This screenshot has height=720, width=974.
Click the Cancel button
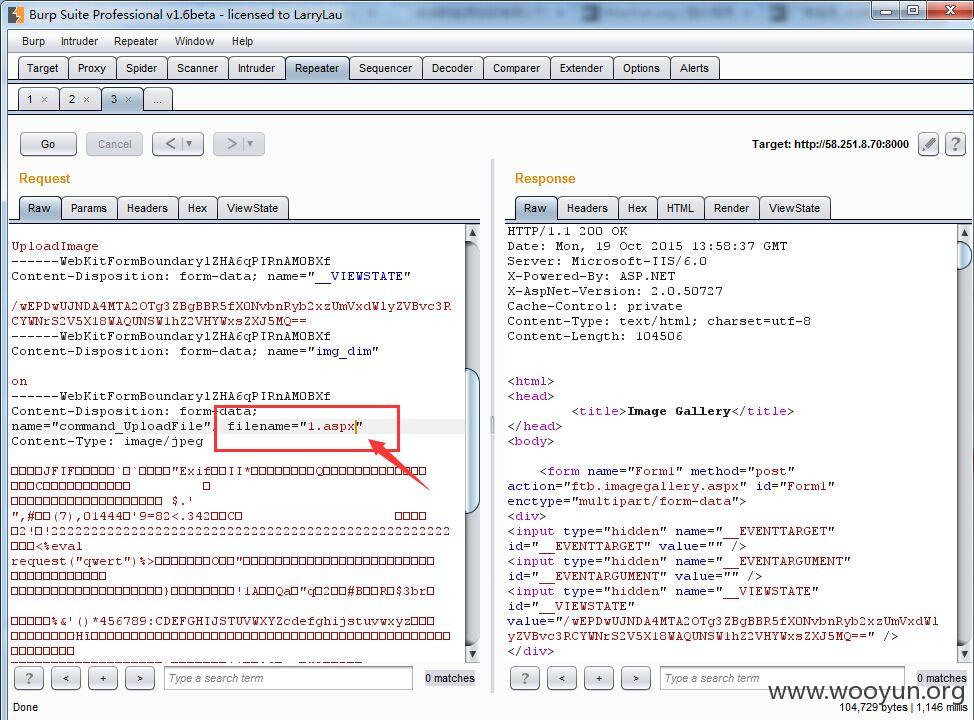[114, 144]
